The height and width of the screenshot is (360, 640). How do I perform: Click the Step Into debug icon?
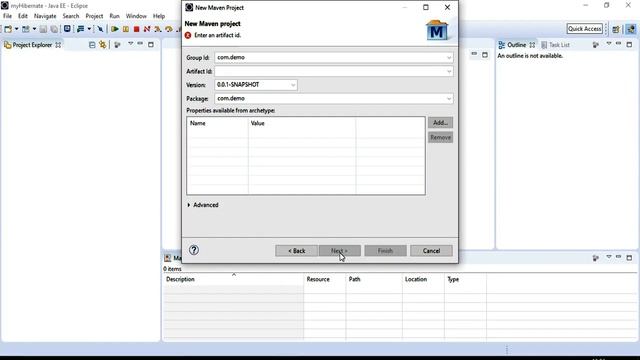(158, 29)
